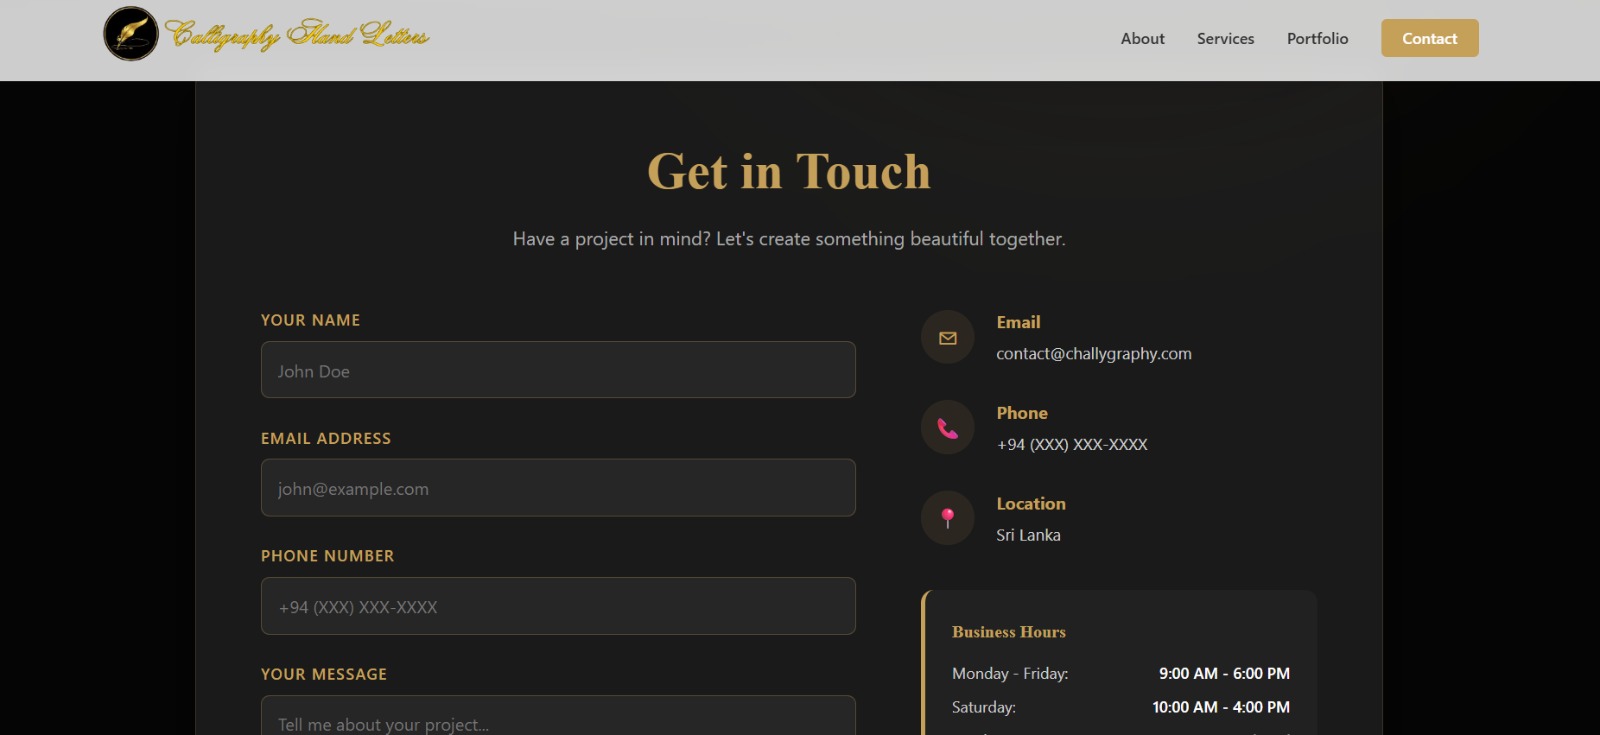The width and height of the screenshot is (1600, 735).
Task: Click the contact@challygraphy.com email address
Action: click(x=1094, y=354)
